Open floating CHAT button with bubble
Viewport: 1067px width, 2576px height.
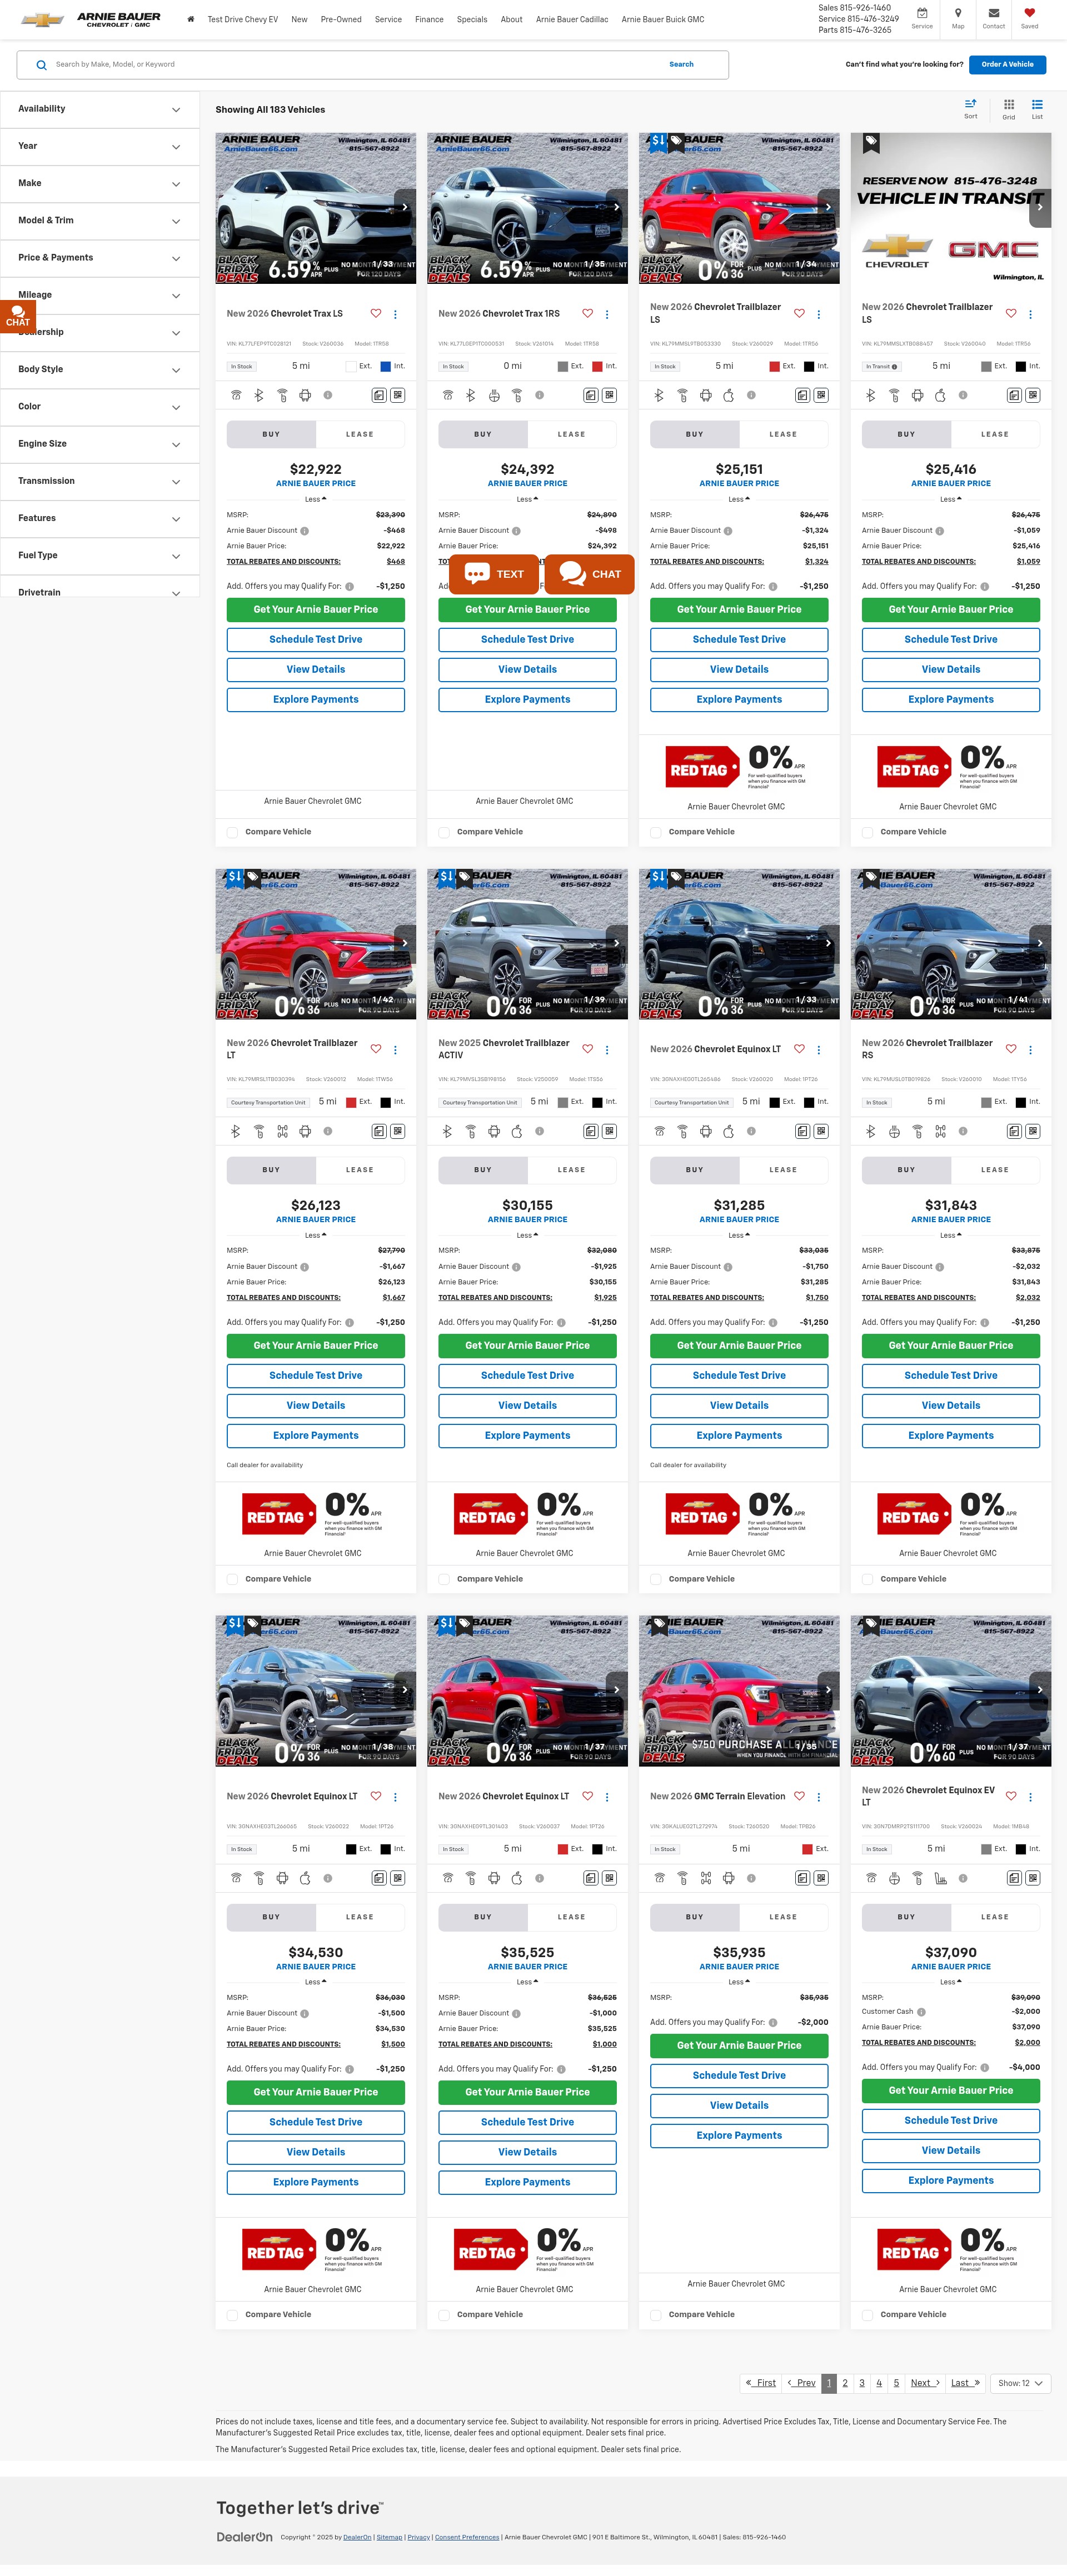[x=590, y=574]
